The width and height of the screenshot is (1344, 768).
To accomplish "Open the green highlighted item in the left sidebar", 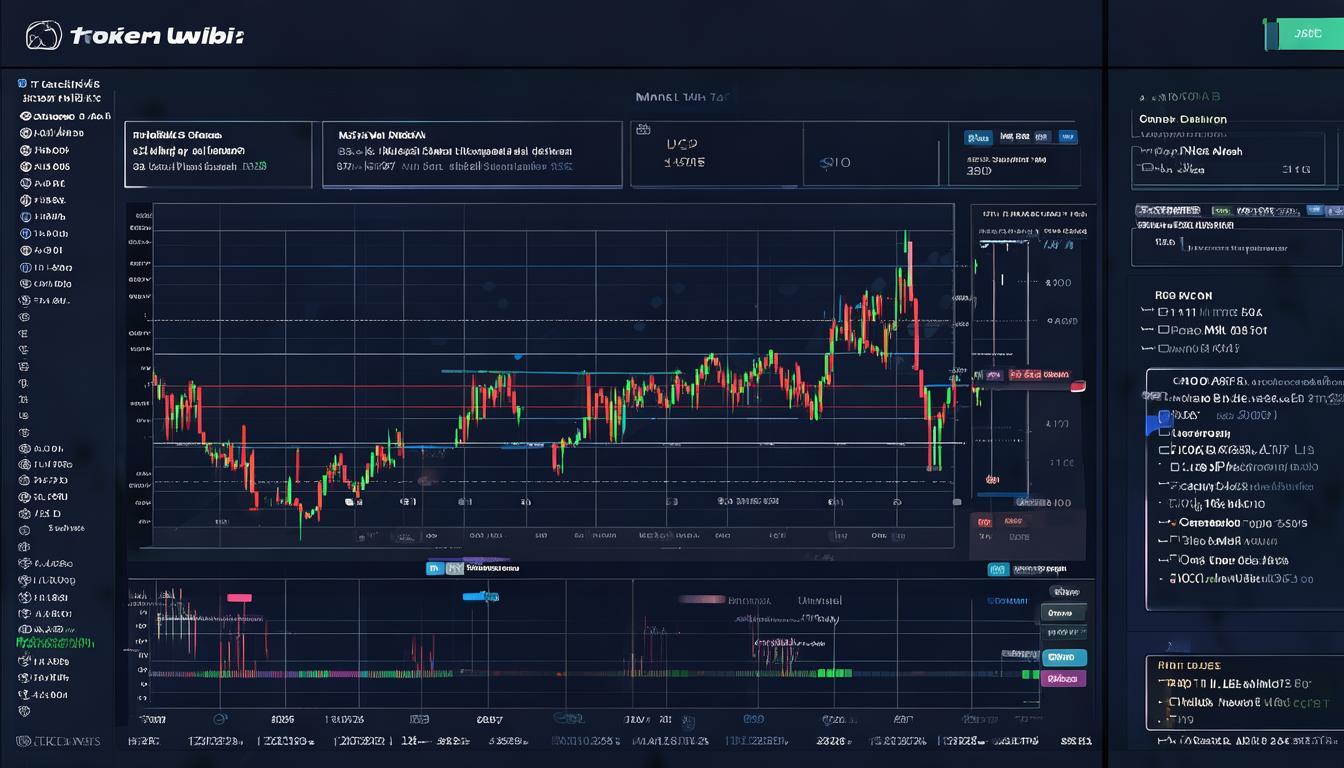I will (56, 643).
